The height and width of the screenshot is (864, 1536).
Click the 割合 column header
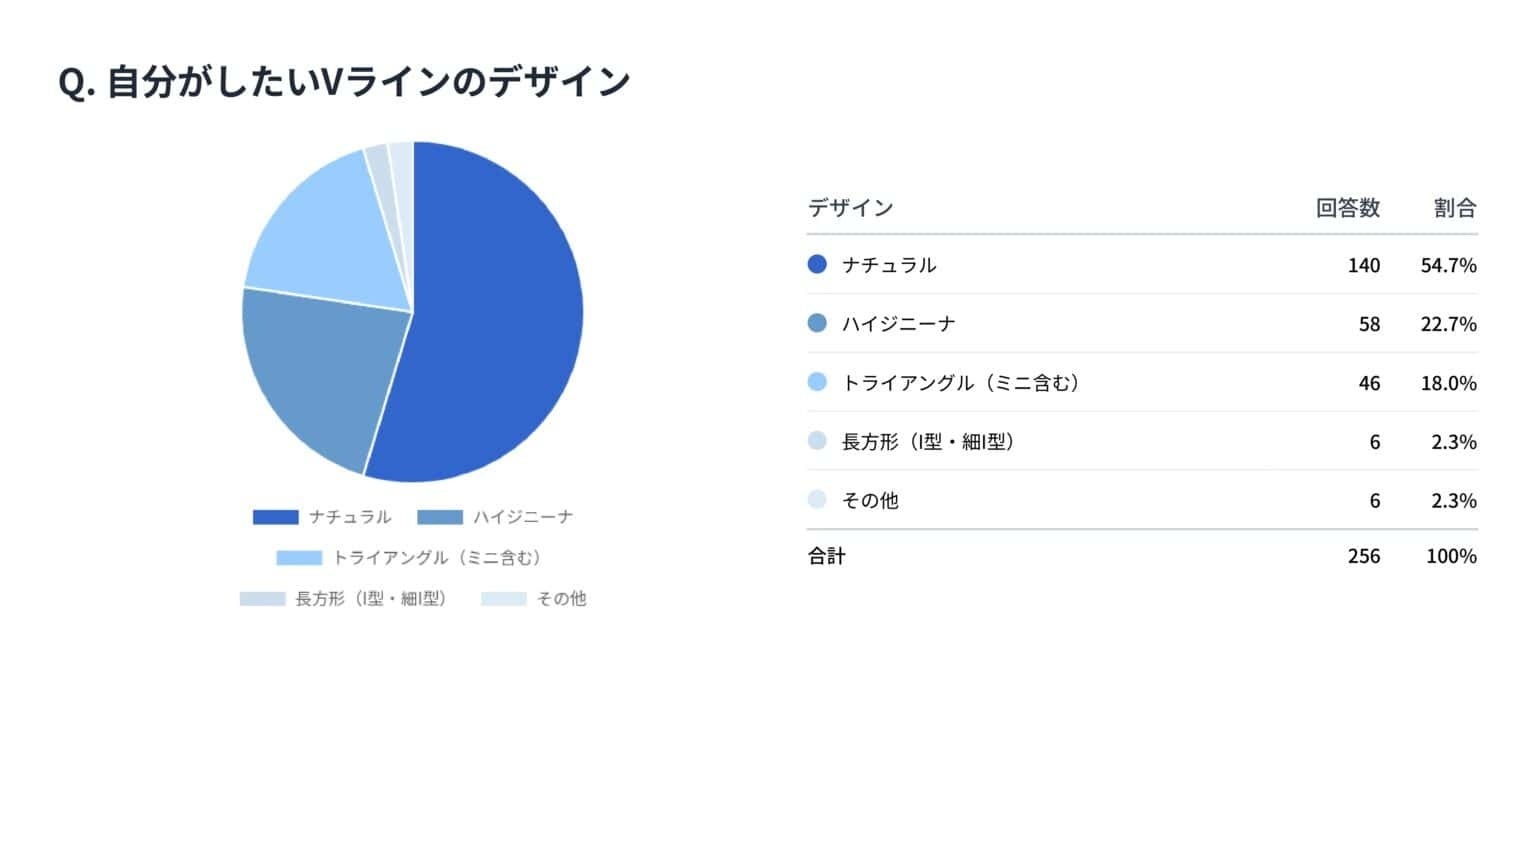click(1454, 208)
